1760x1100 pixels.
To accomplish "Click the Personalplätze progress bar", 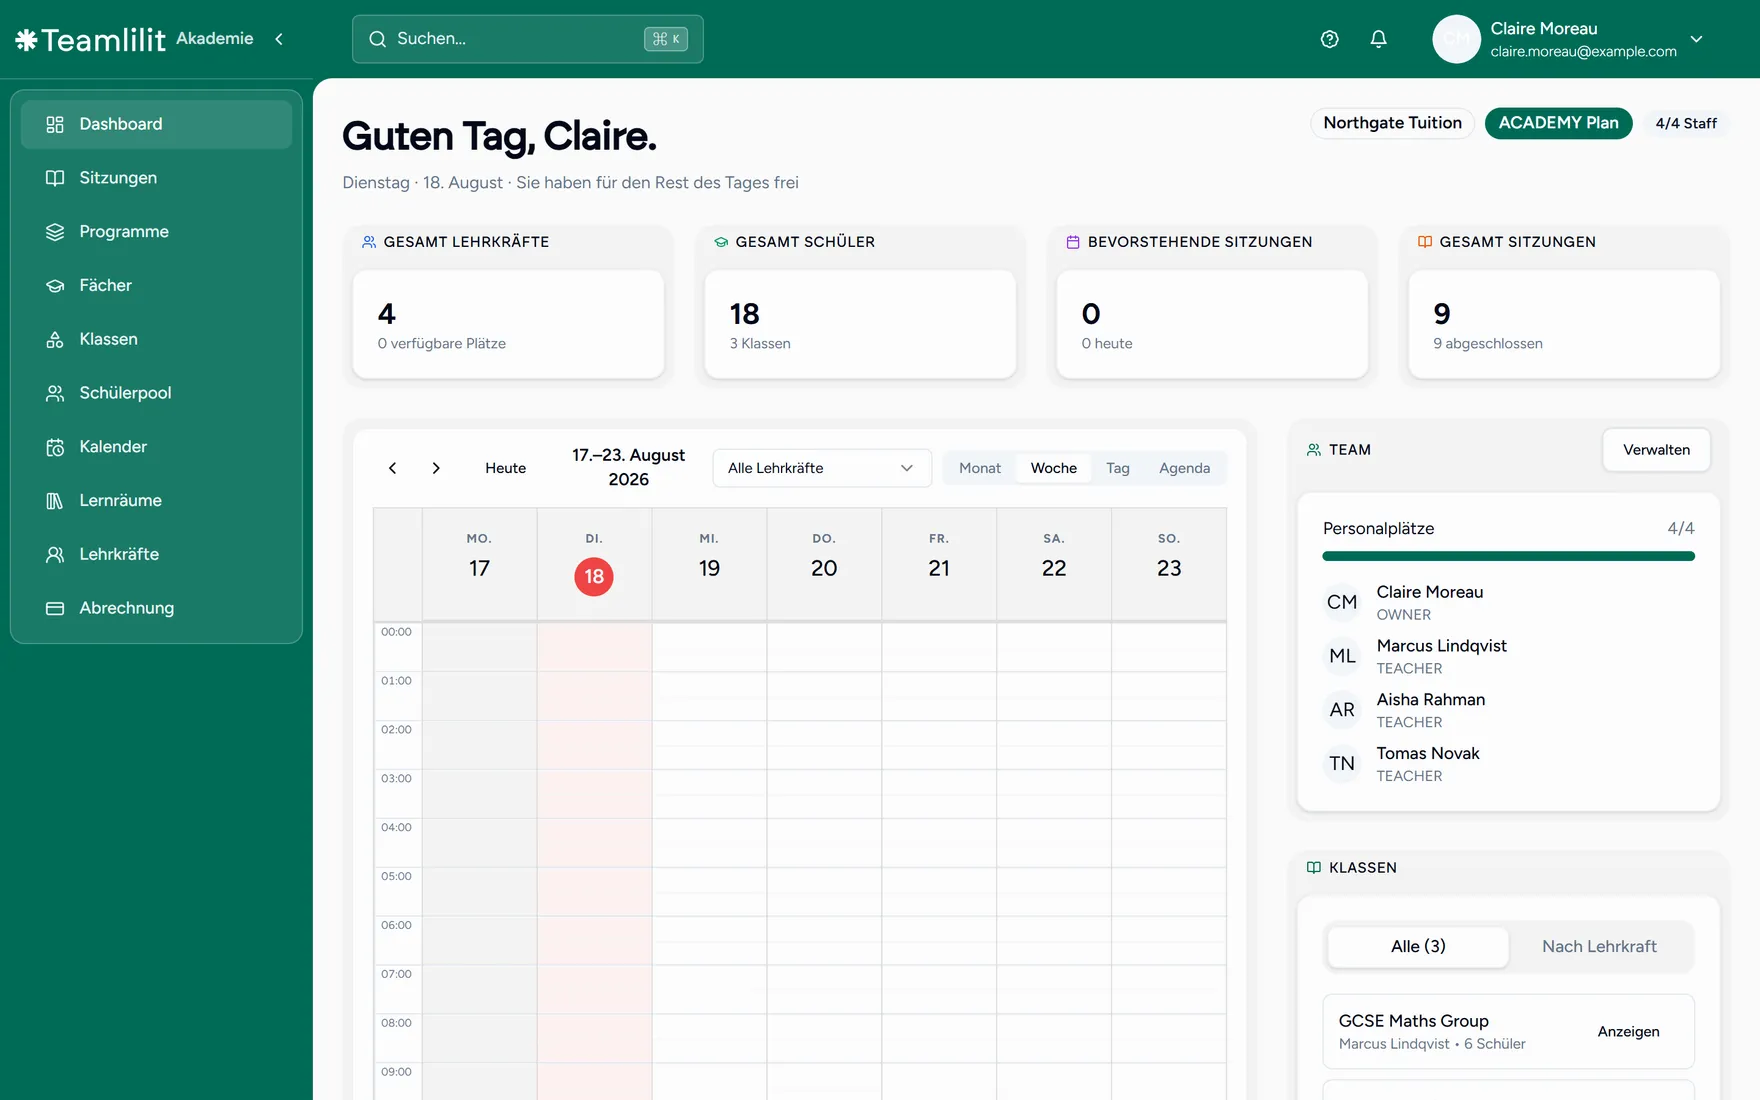I will pos(1508,556).
